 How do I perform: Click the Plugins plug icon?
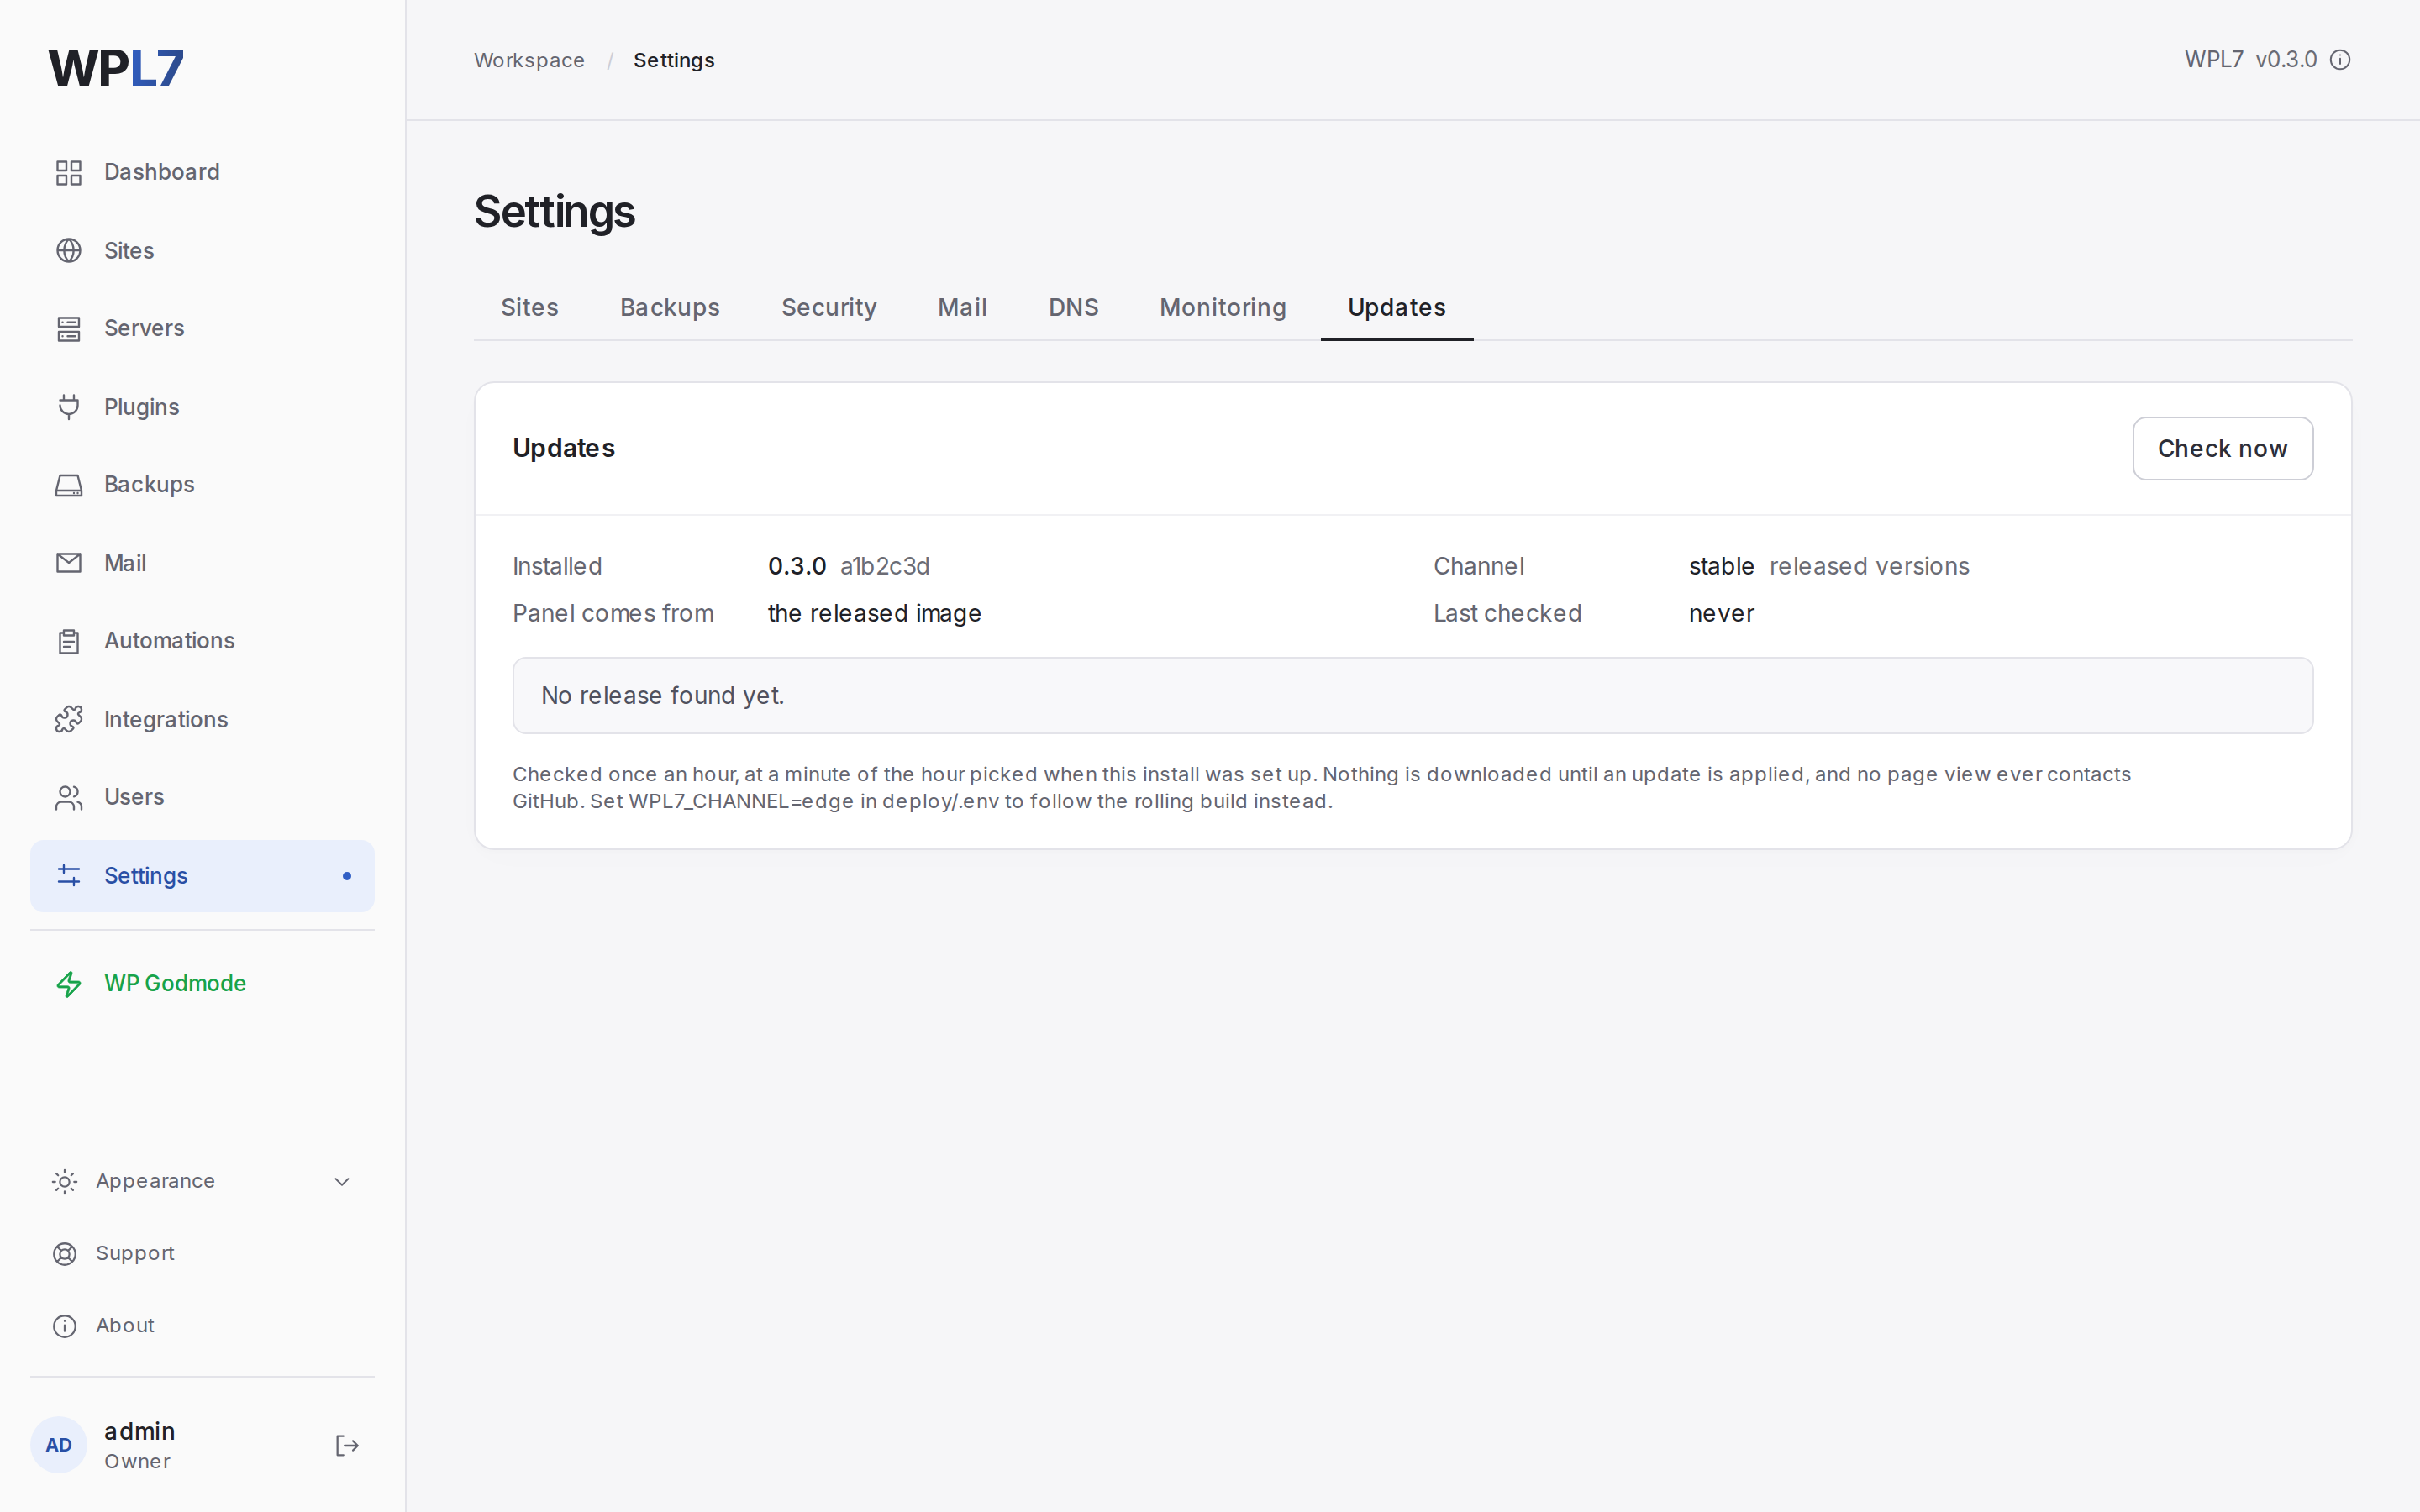pos(68,407)
